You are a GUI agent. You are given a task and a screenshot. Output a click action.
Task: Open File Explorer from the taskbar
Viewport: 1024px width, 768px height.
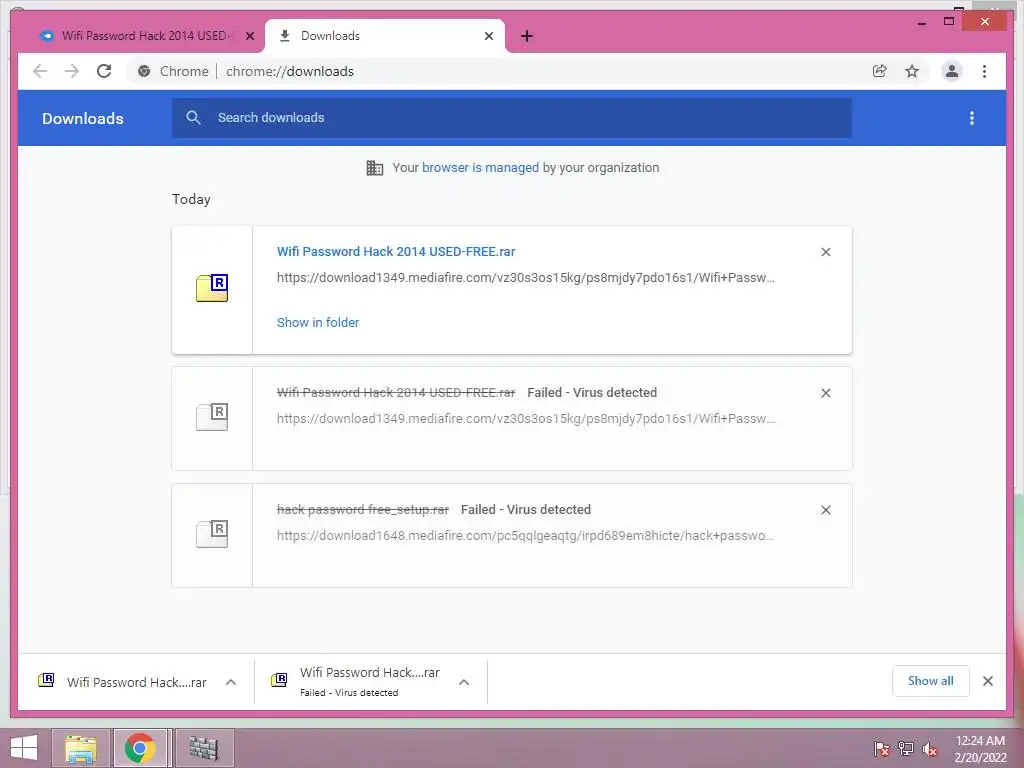[80, 748]
